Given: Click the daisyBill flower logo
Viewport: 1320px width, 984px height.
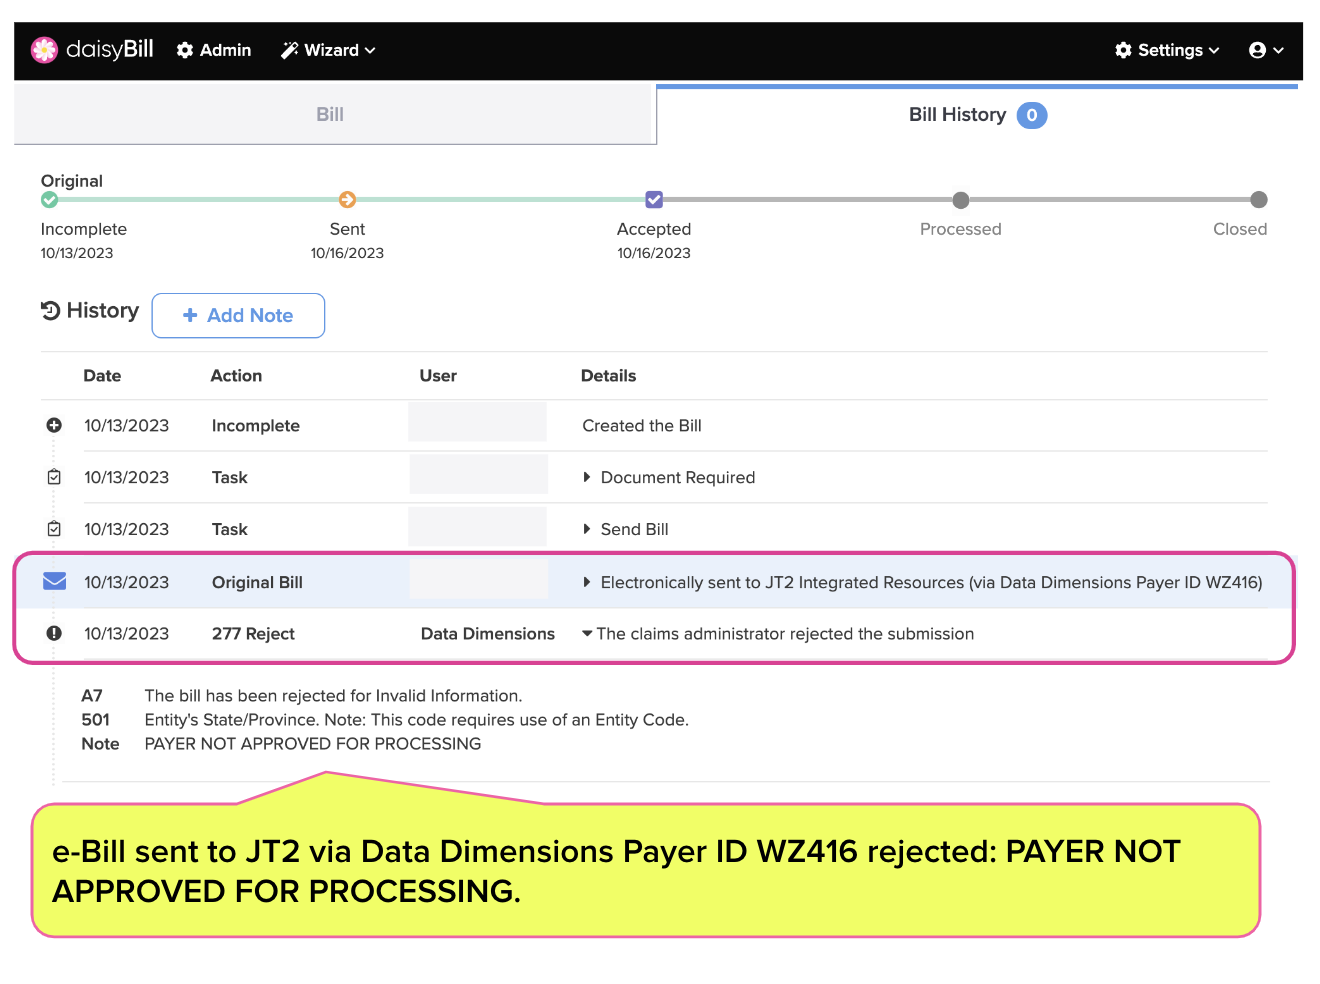Looking at the screenshot, I should pos(44,50).
